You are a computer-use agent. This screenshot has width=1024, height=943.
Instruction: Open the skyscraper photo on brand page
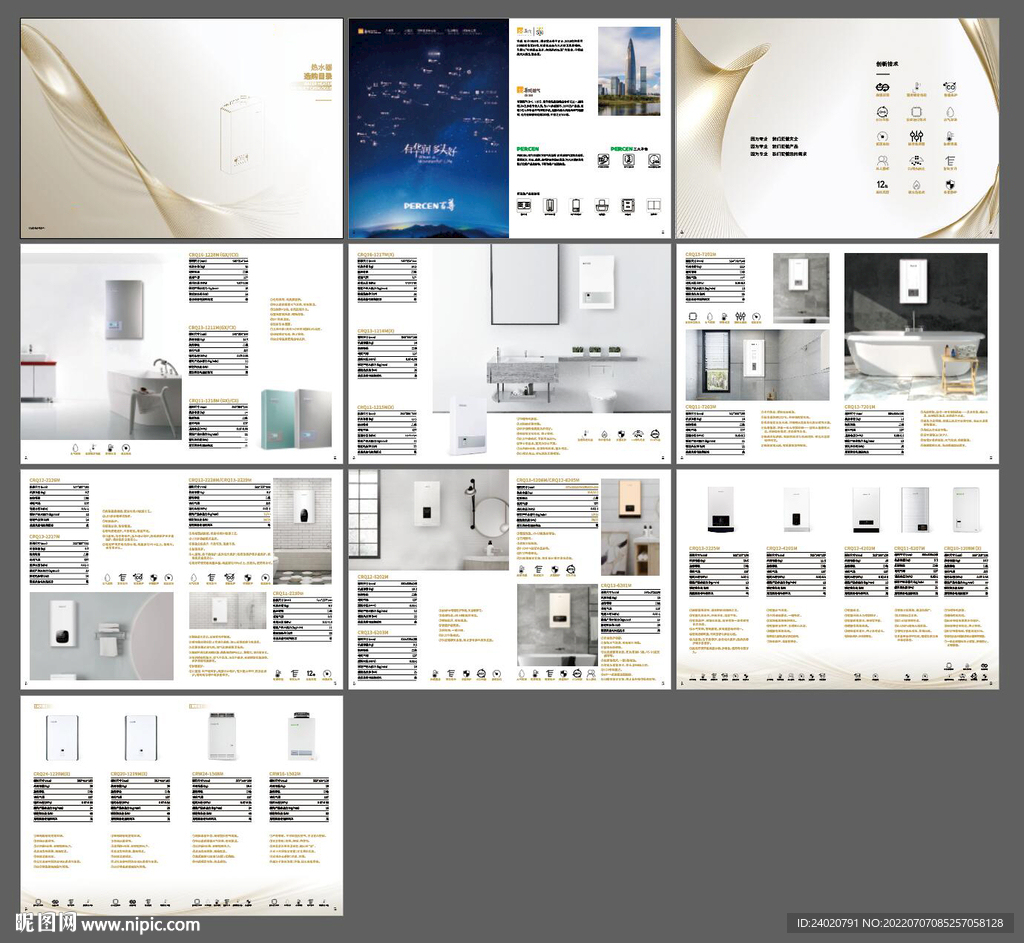(628, 70)
